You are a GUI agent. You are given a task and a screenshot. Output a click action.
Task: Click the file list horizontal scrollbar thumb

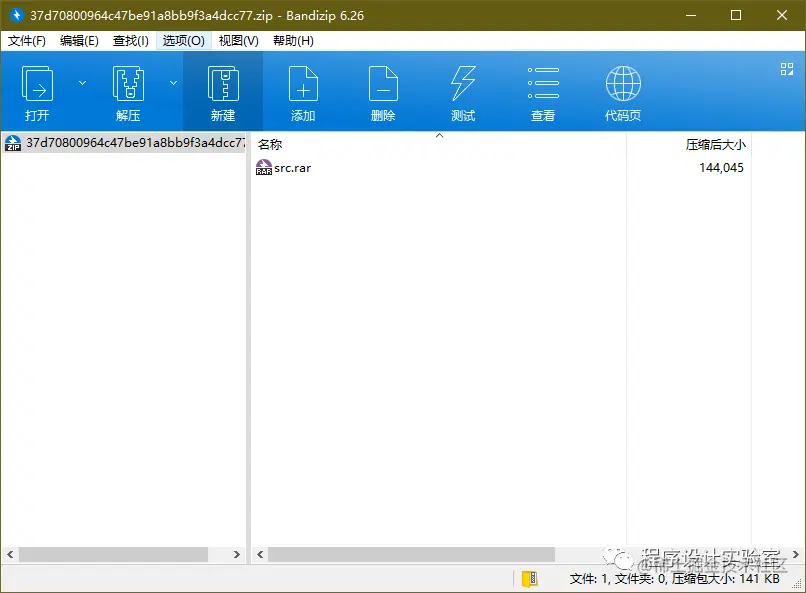(x=411, y=554)
